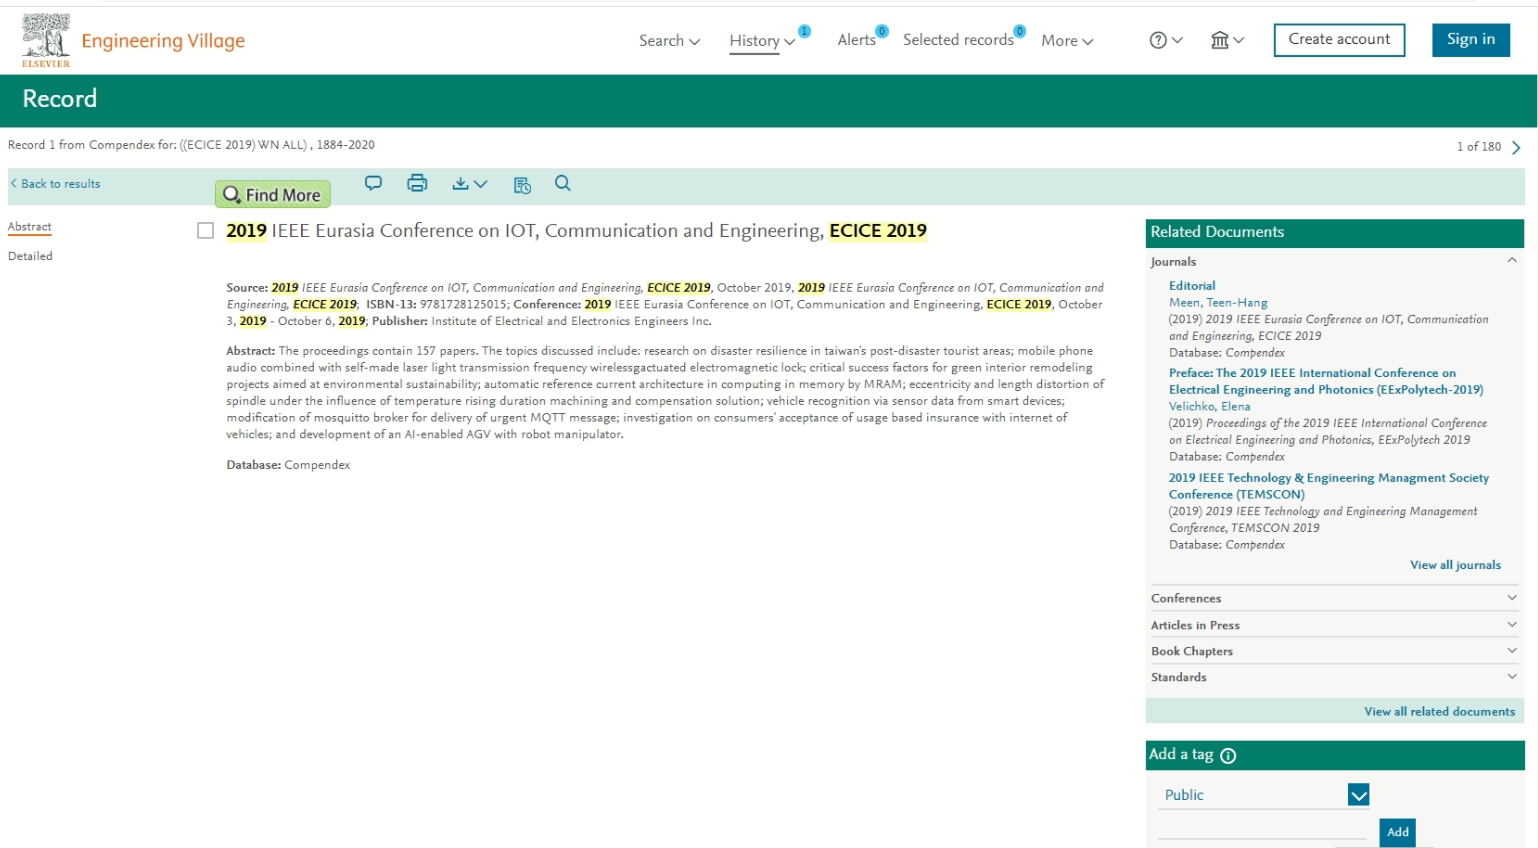Select the record checkbox beside title
The width and height of the screenshot is (1538, 848).
(x=206, y=231)
